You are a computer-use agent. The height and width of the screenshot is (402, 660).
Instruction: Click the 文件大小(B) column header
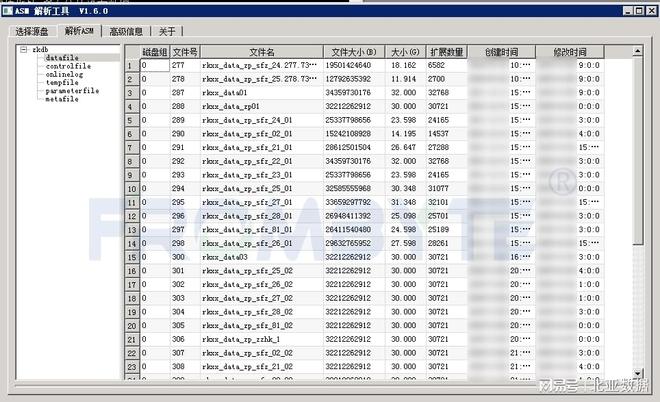point(354,52)
